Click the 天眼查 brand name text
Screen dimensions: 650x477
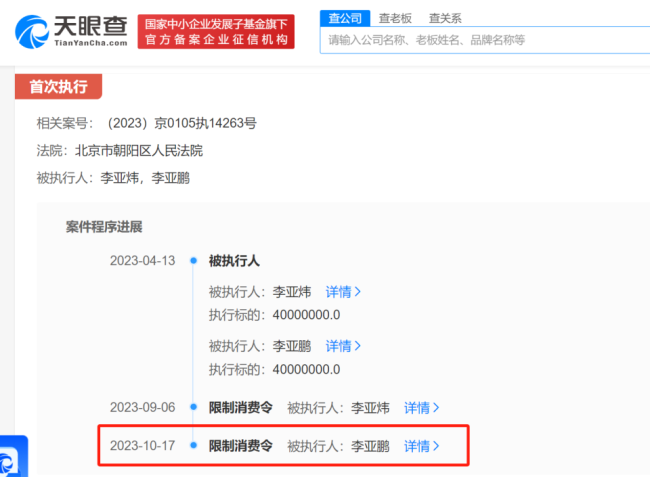point(90,24)
